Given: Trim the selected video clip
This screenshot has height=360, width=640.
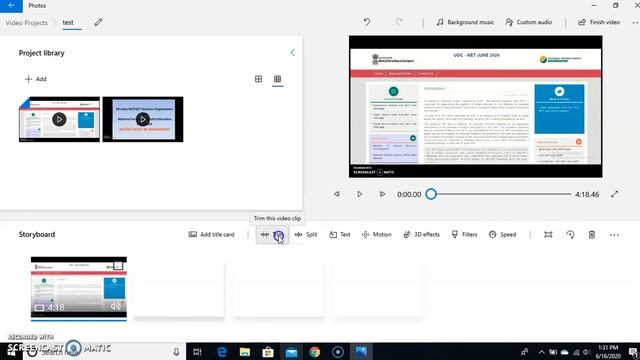Looking at the screenshot, I should click(x=272, y=235).
